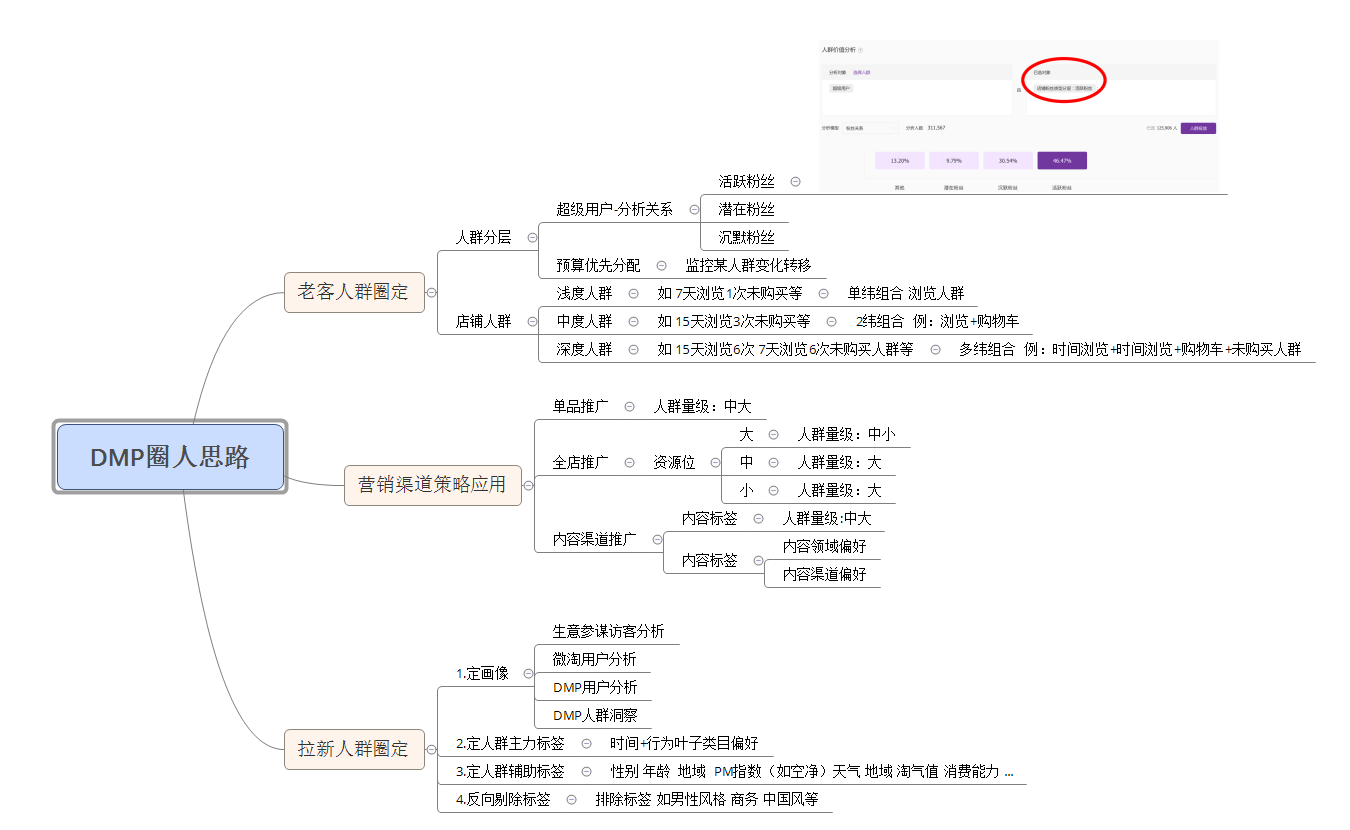The image size is (1350, 830).
Task: Collapse the 深度人群 node
Action: [x=634, y=350]
